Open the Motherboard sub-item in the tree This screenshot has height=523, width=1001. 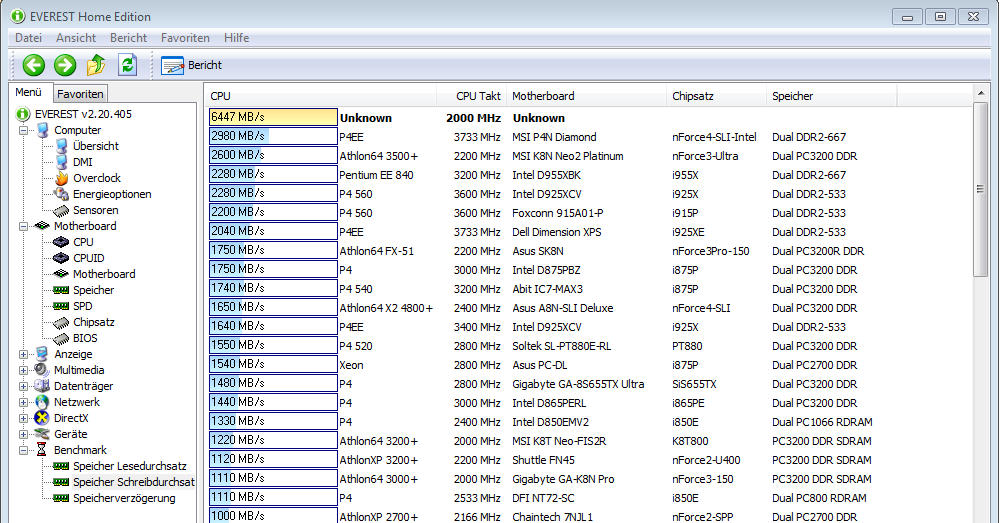pos(104,274)
